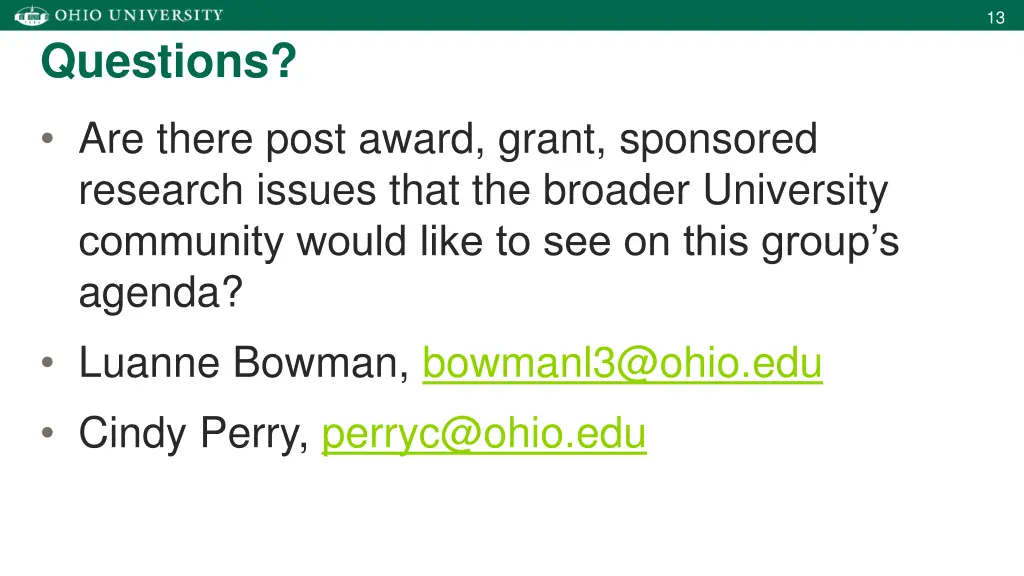Click the bullet point beside Cindy Perry
This screenshot has height=576, width=1024.
(x=47, y=432)
